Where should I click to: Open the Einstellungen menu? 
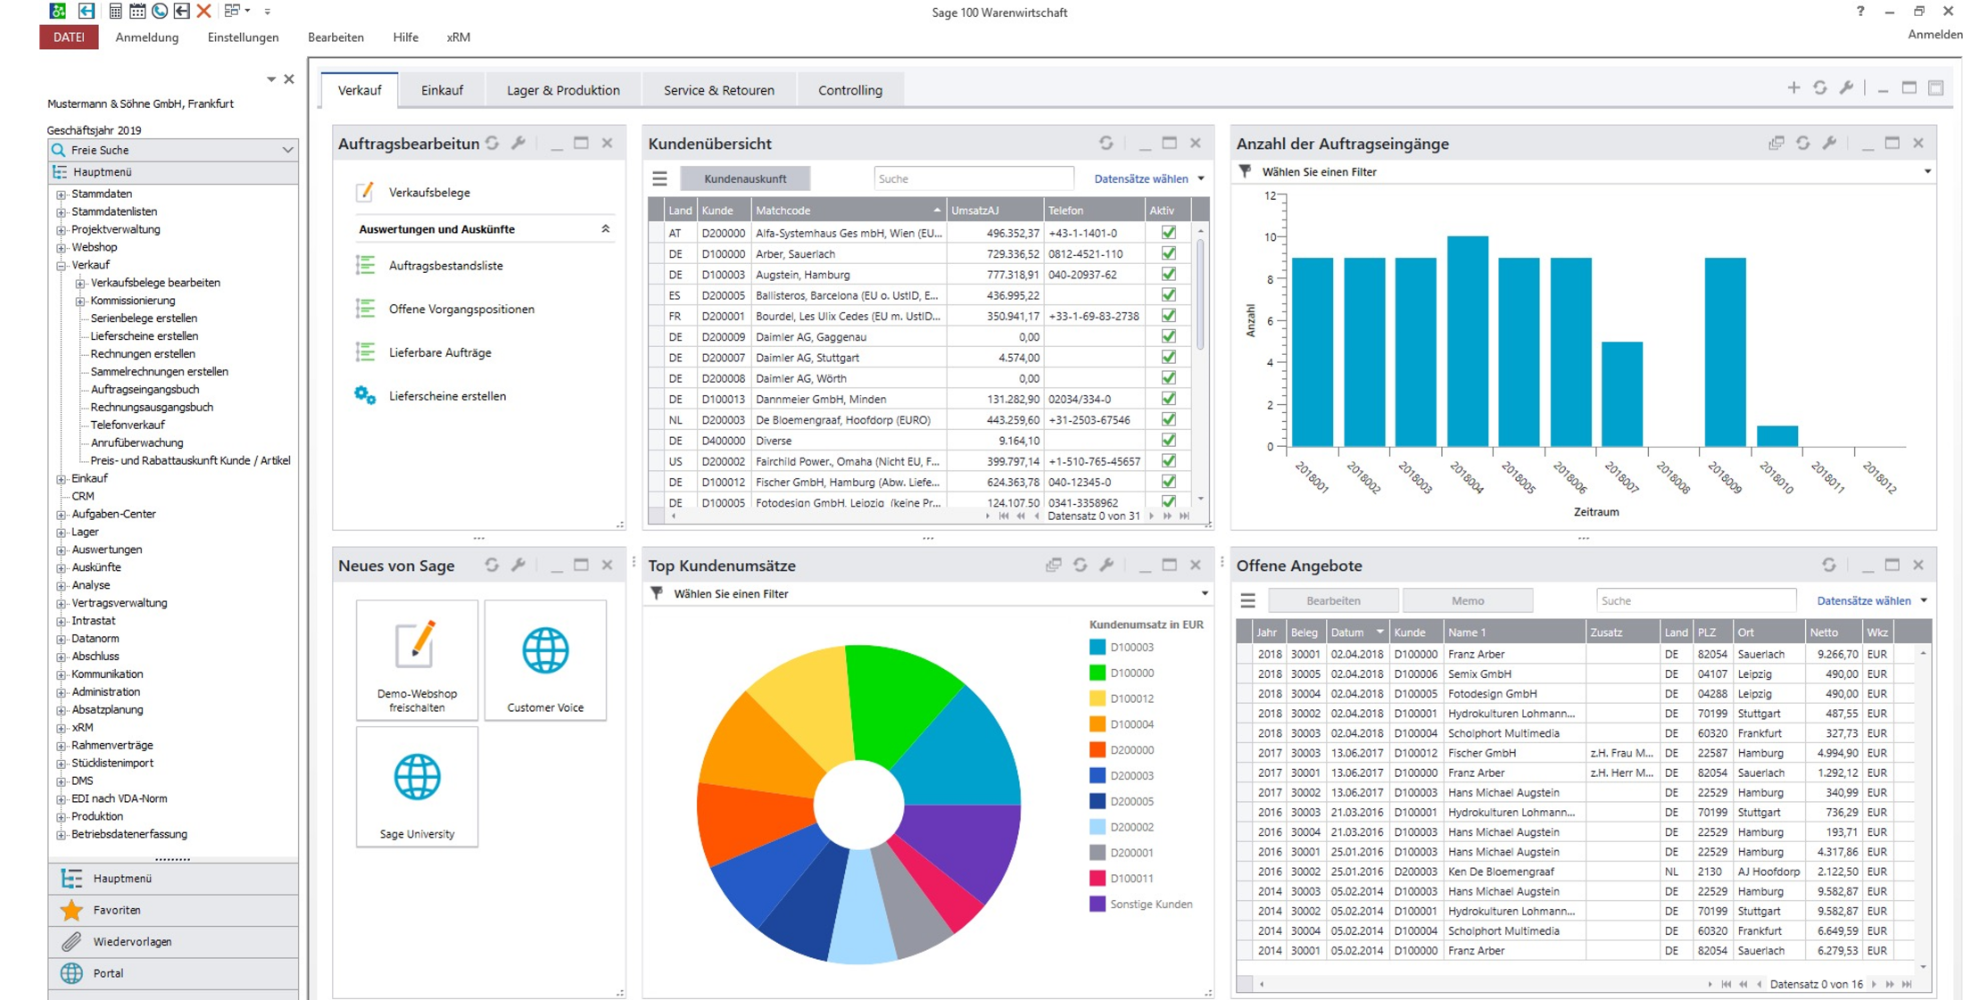243,37
